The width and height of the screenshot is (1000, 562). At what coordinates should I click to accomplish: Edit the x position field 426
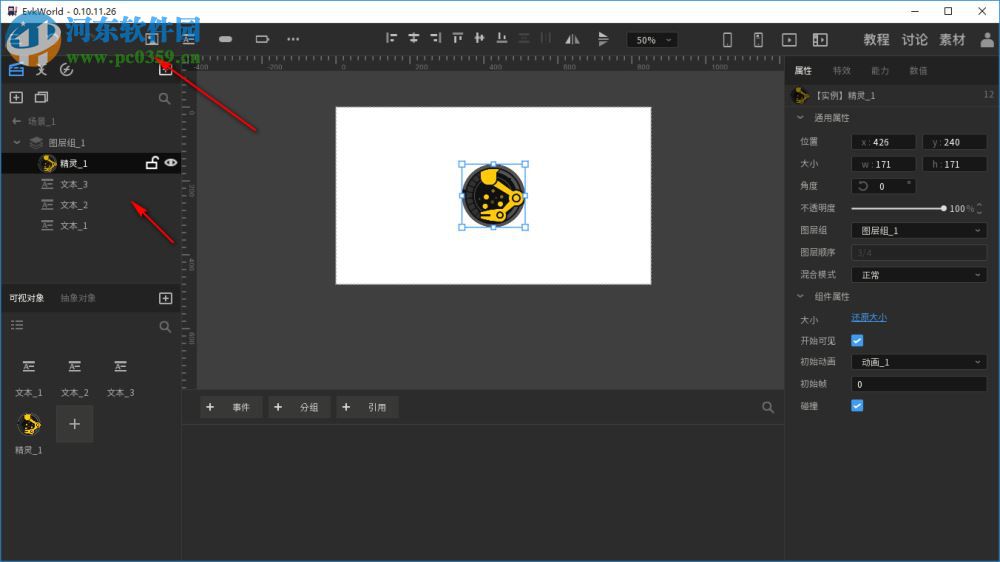[883, 142]
